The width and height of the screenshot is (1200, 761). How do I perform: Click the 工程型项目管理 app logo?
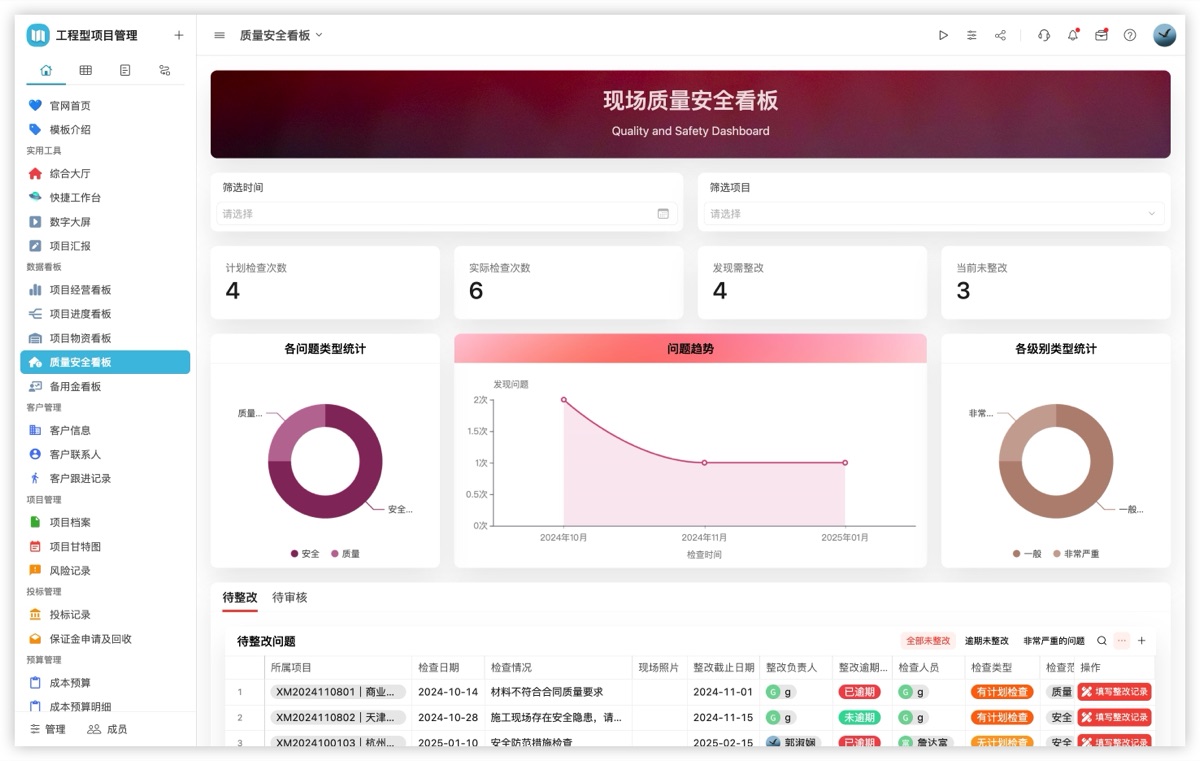coord(37,35)
